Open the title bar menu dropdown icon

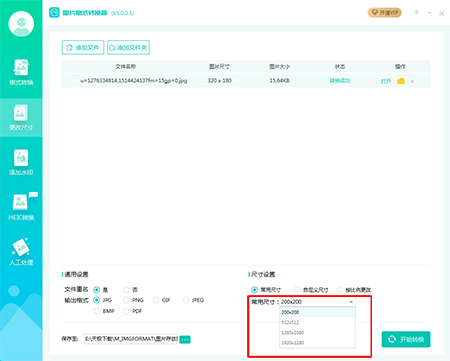pos(417,13)
